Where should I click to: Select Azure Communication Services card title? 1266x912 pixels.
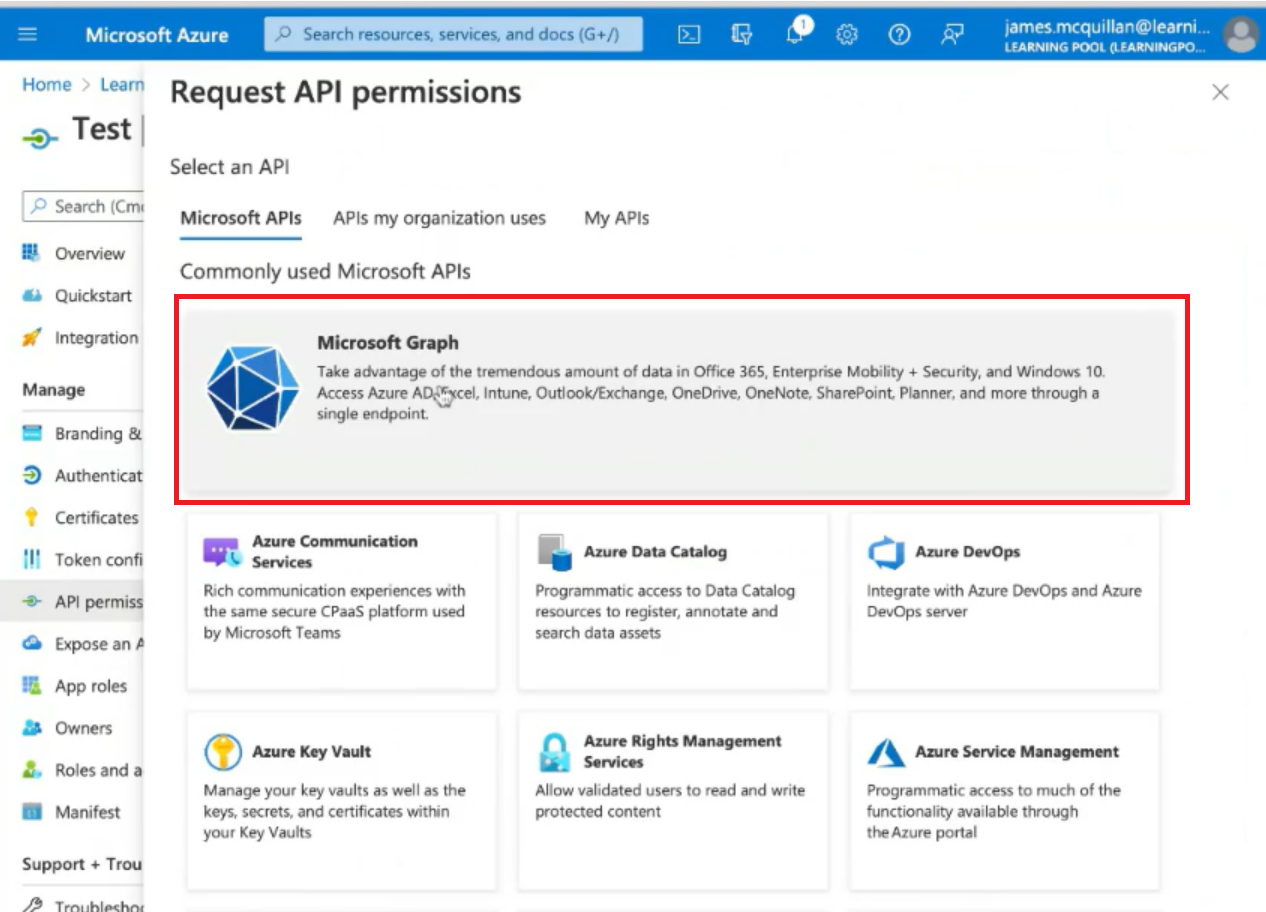point(335,551)
